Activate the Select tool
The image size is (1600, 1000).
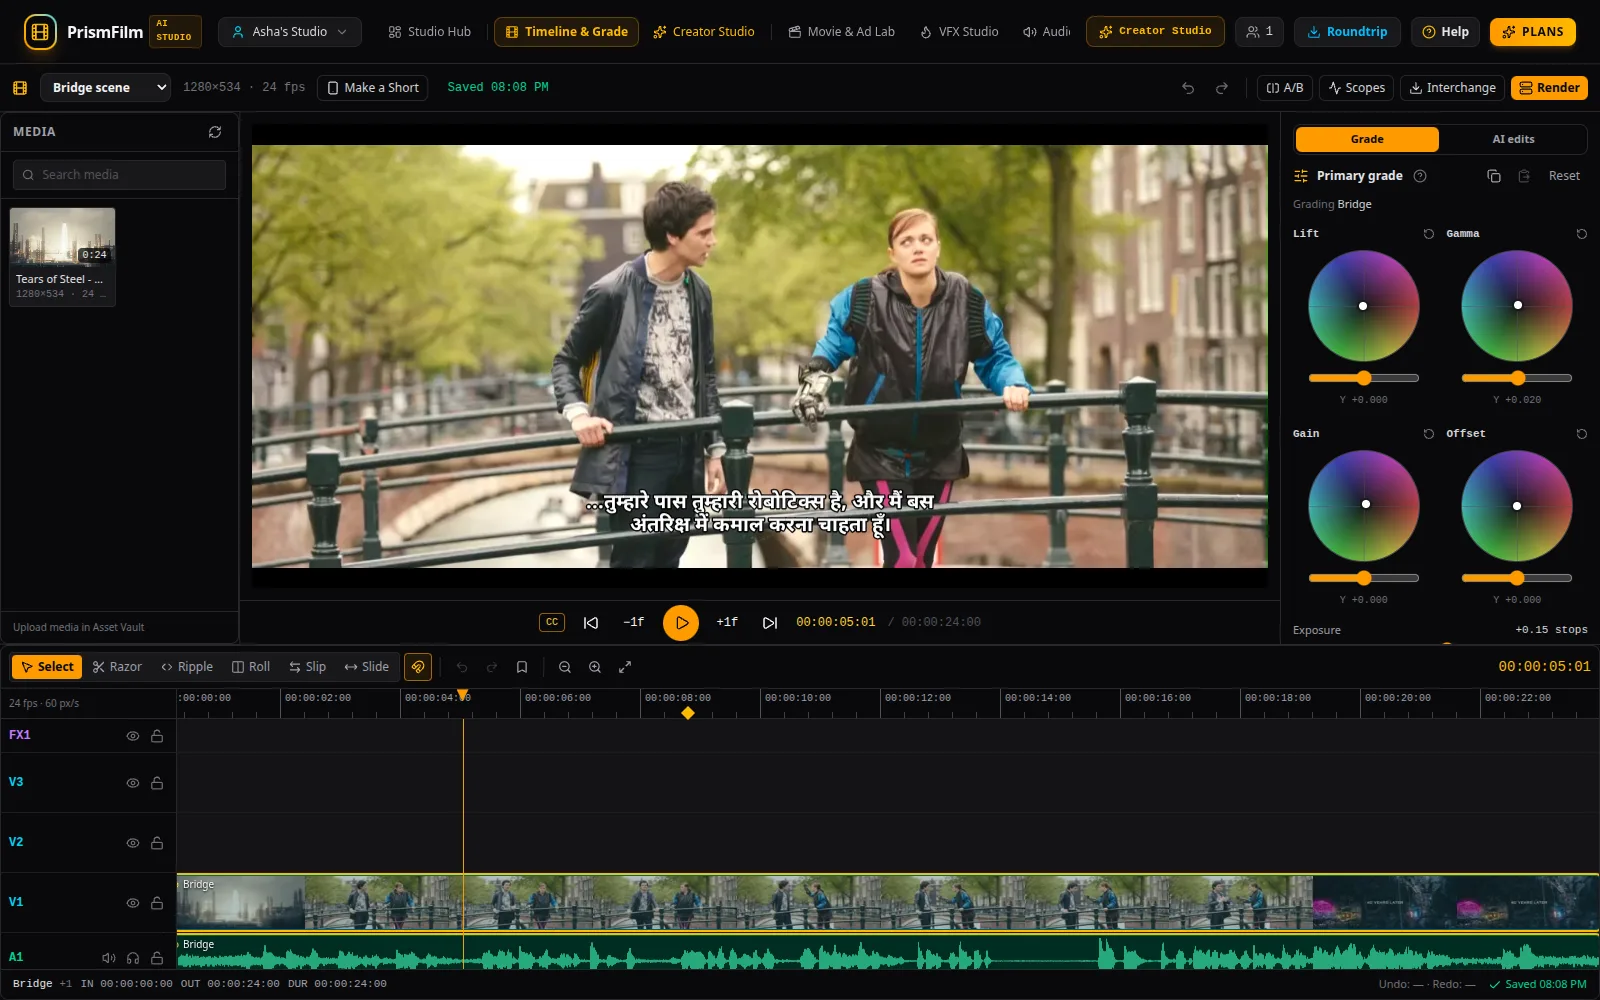point(47,667)
